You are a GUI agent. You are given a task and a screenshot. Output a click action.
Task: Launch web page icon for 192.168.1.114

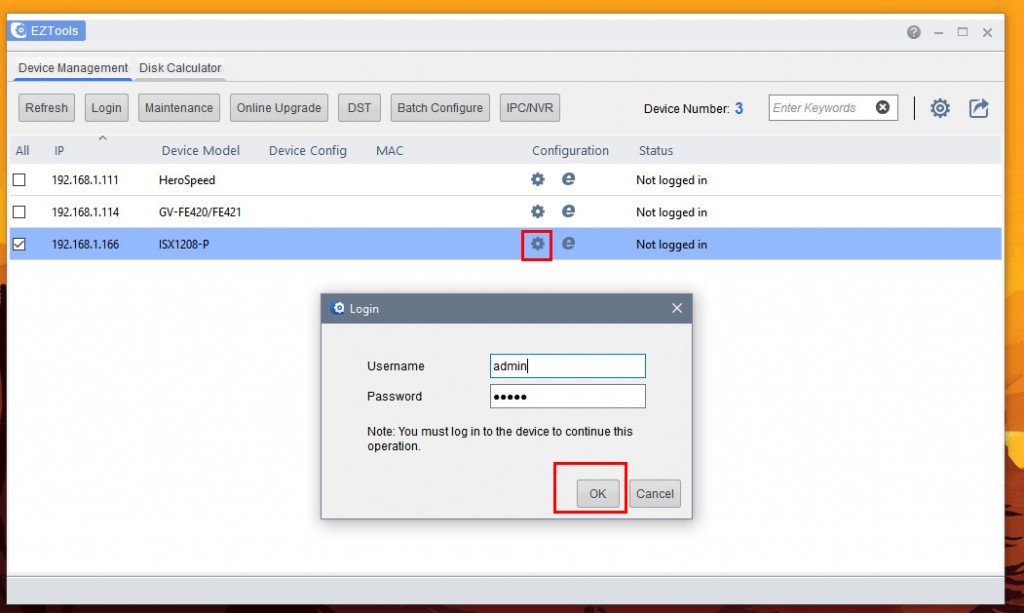coord(568,211)
